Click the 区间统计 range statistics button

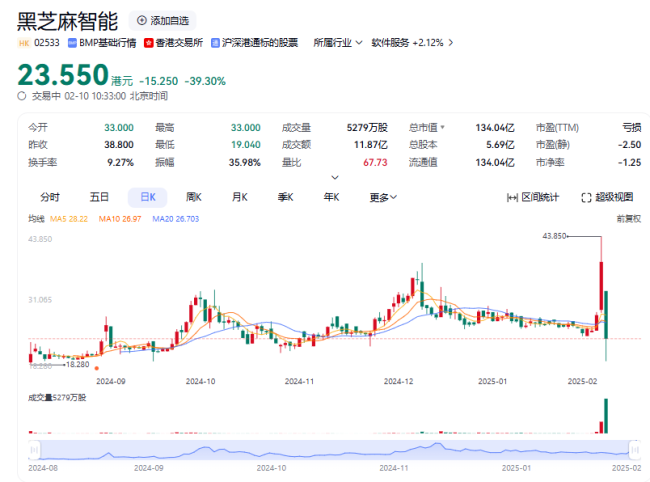[x=533, y=197]
